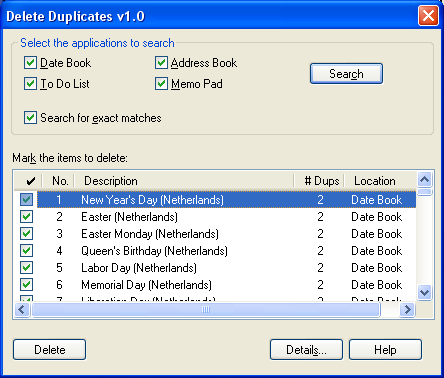Close the Delete Duplicates window
The height and width of the screenshot is (378, 444).
click(428, 16)
